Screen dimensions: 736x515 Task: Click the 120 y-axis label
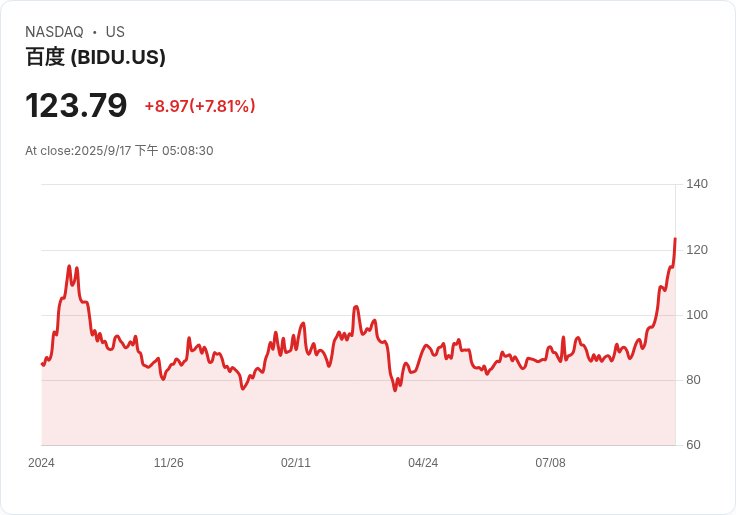[x=697, y=250]
